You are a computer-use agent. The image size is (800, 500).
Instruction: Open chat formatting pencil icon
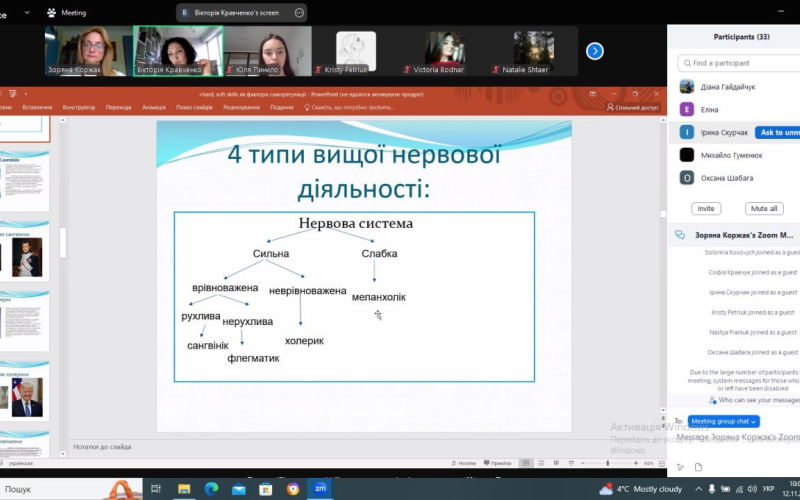coord(680,467)
